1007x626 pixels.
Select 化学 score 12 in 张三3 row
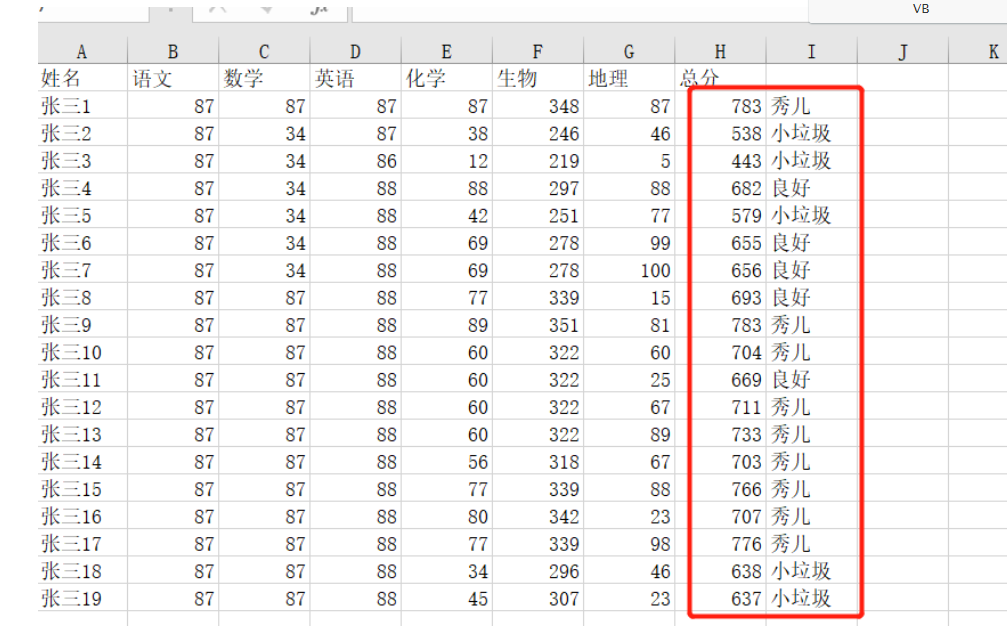pyautogui.click(x=446, y=160)
